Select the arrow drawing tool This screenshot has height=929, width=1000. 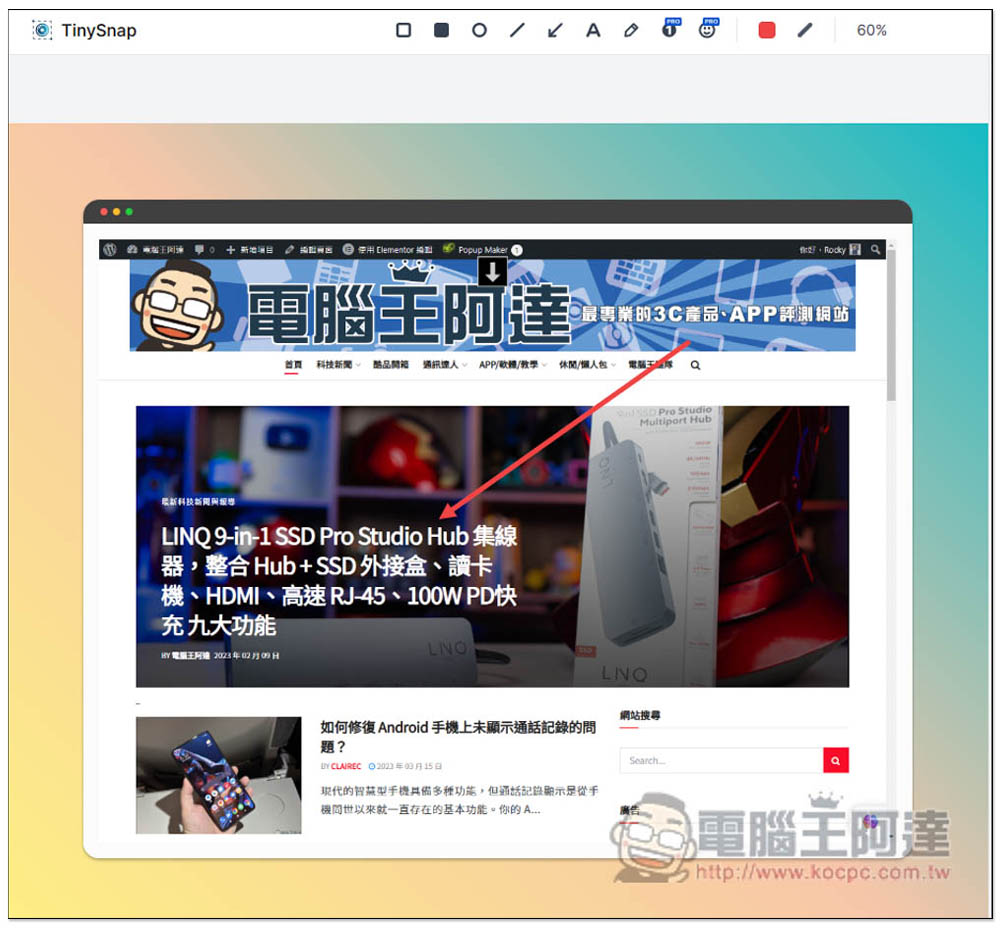pos(555,30)
